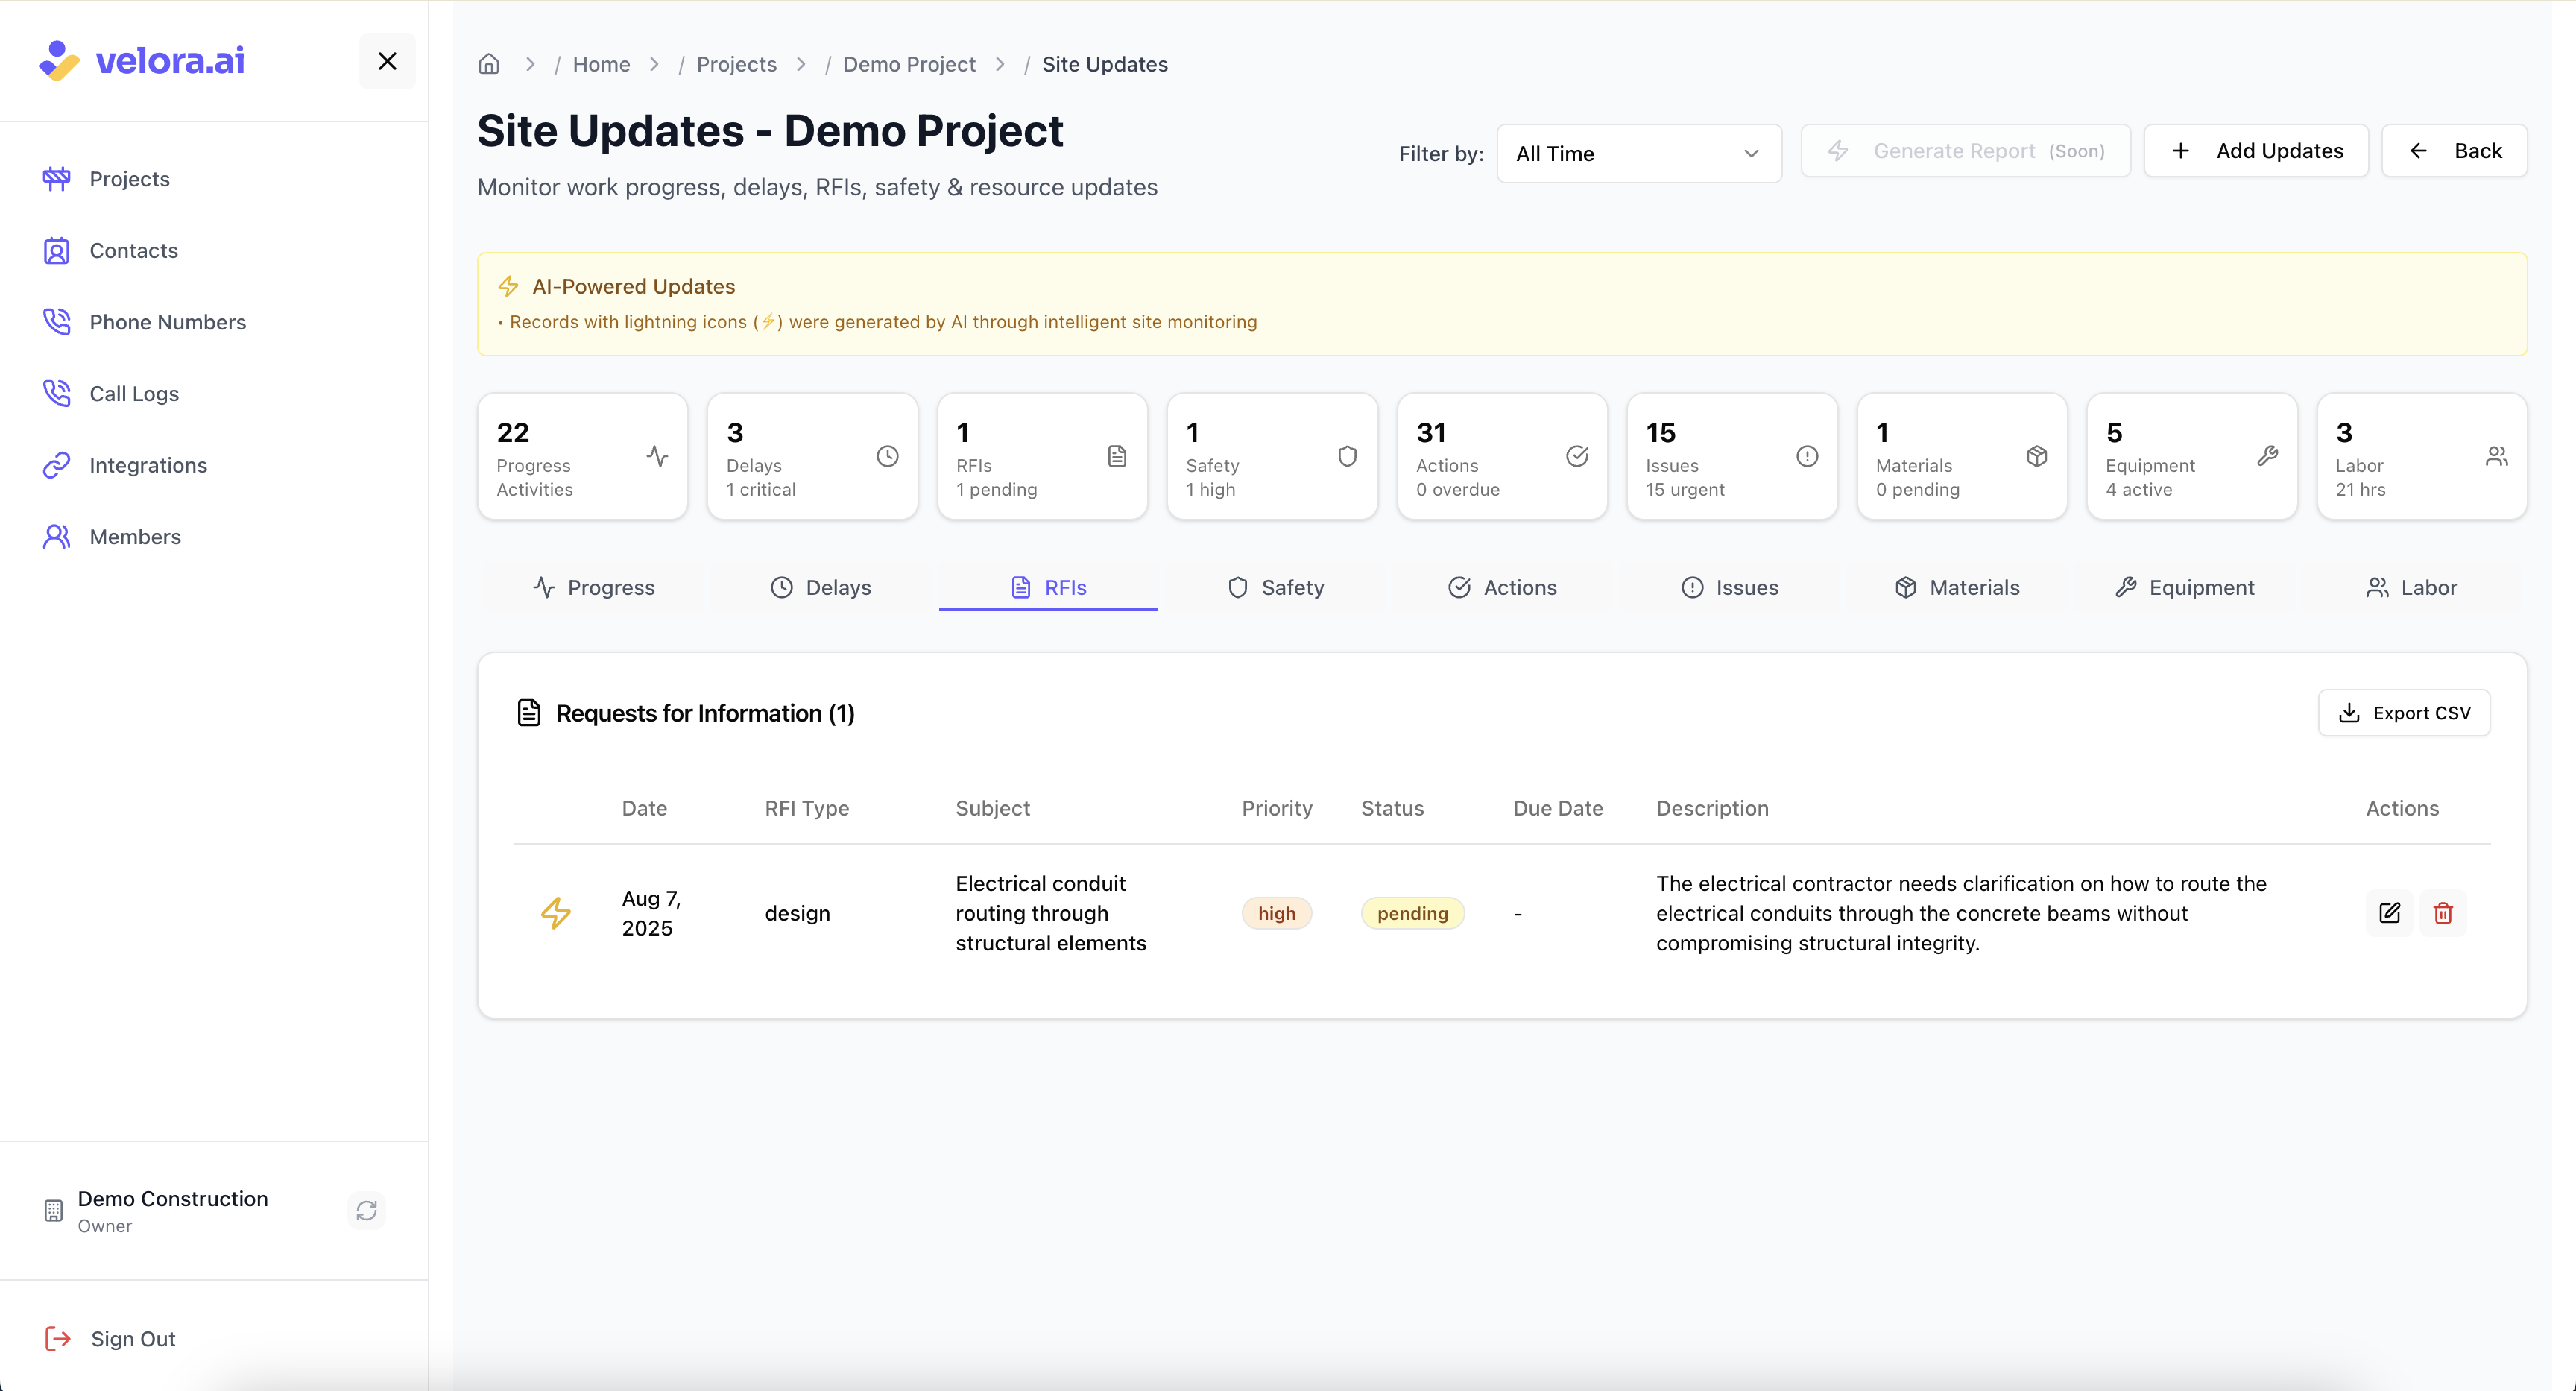The width and height of the screenshot is (2576, 1391).
Task: Click the Integrations link icon
Action: coord(57,465)
